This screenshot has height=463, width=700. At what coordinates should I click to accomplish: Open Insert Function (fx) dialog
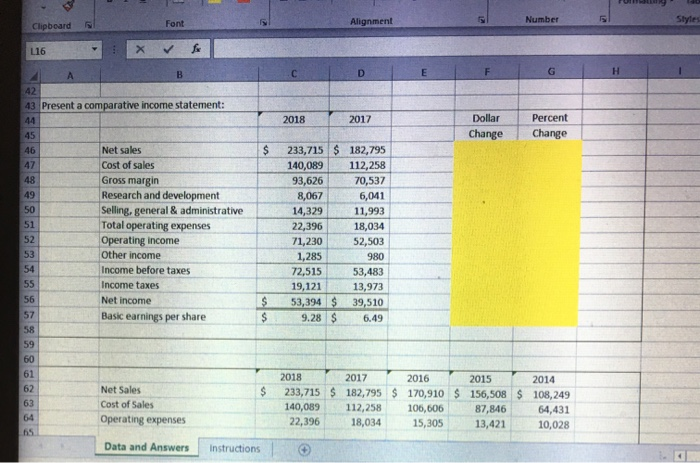point(196,49)
